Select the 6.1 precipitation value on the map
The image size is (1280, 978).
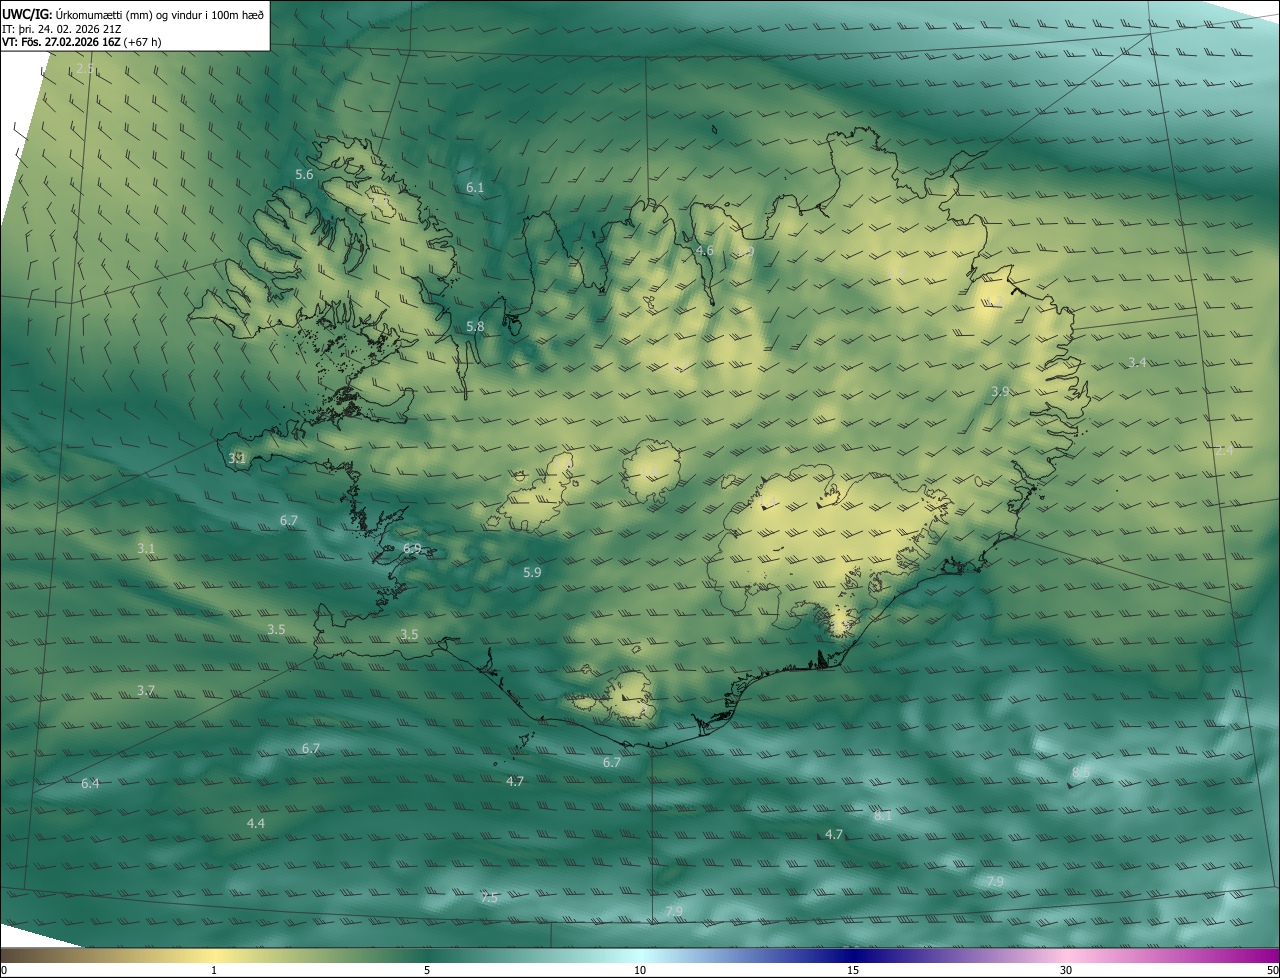(475, 188)
